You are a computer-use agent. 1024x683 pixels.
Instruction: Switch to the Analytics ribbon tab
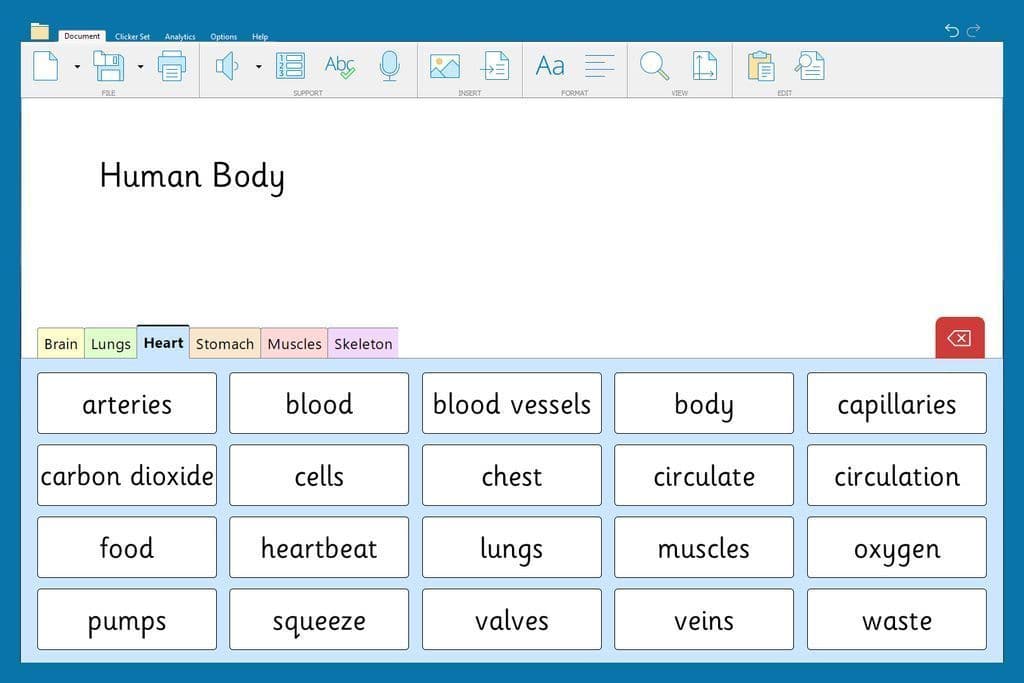pos(180,37)
